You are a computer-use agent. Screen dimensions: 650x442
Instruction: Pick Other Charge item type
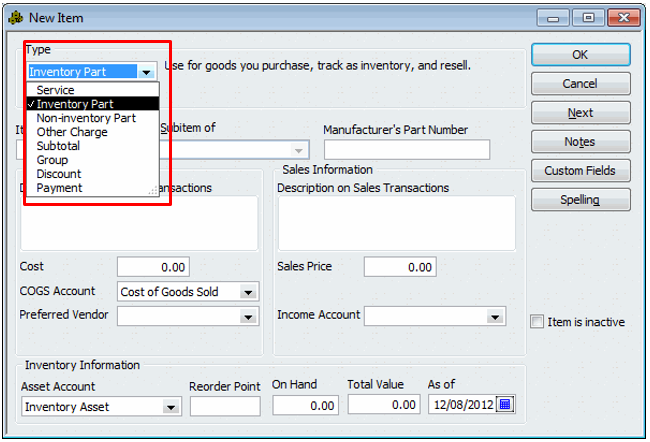pyautogui.click(x=93, y=132)
